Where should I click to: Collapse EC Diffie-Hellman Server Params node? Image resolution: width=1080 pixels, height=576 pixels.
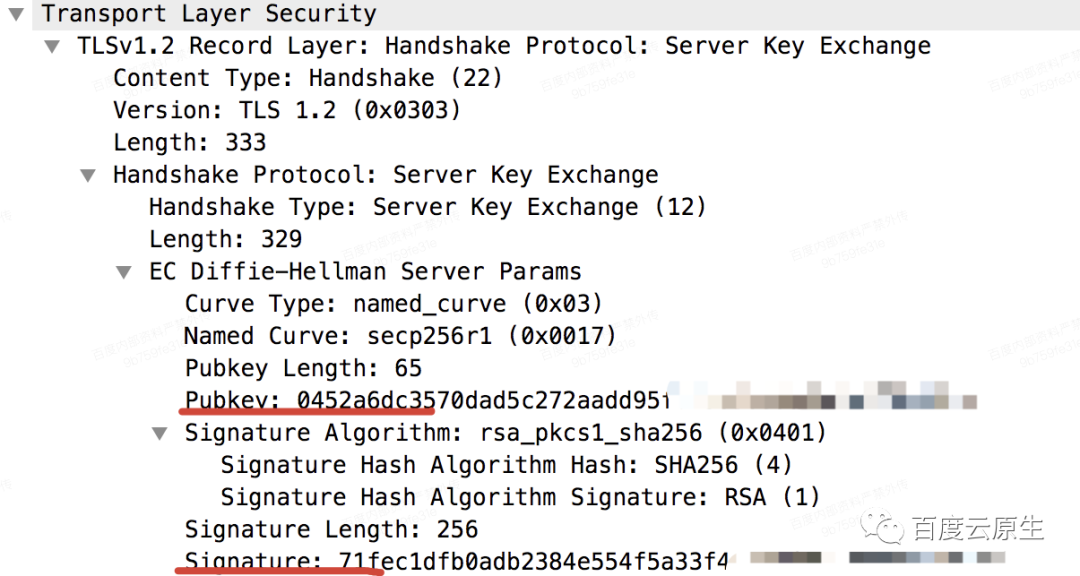[x=124, y=272]
